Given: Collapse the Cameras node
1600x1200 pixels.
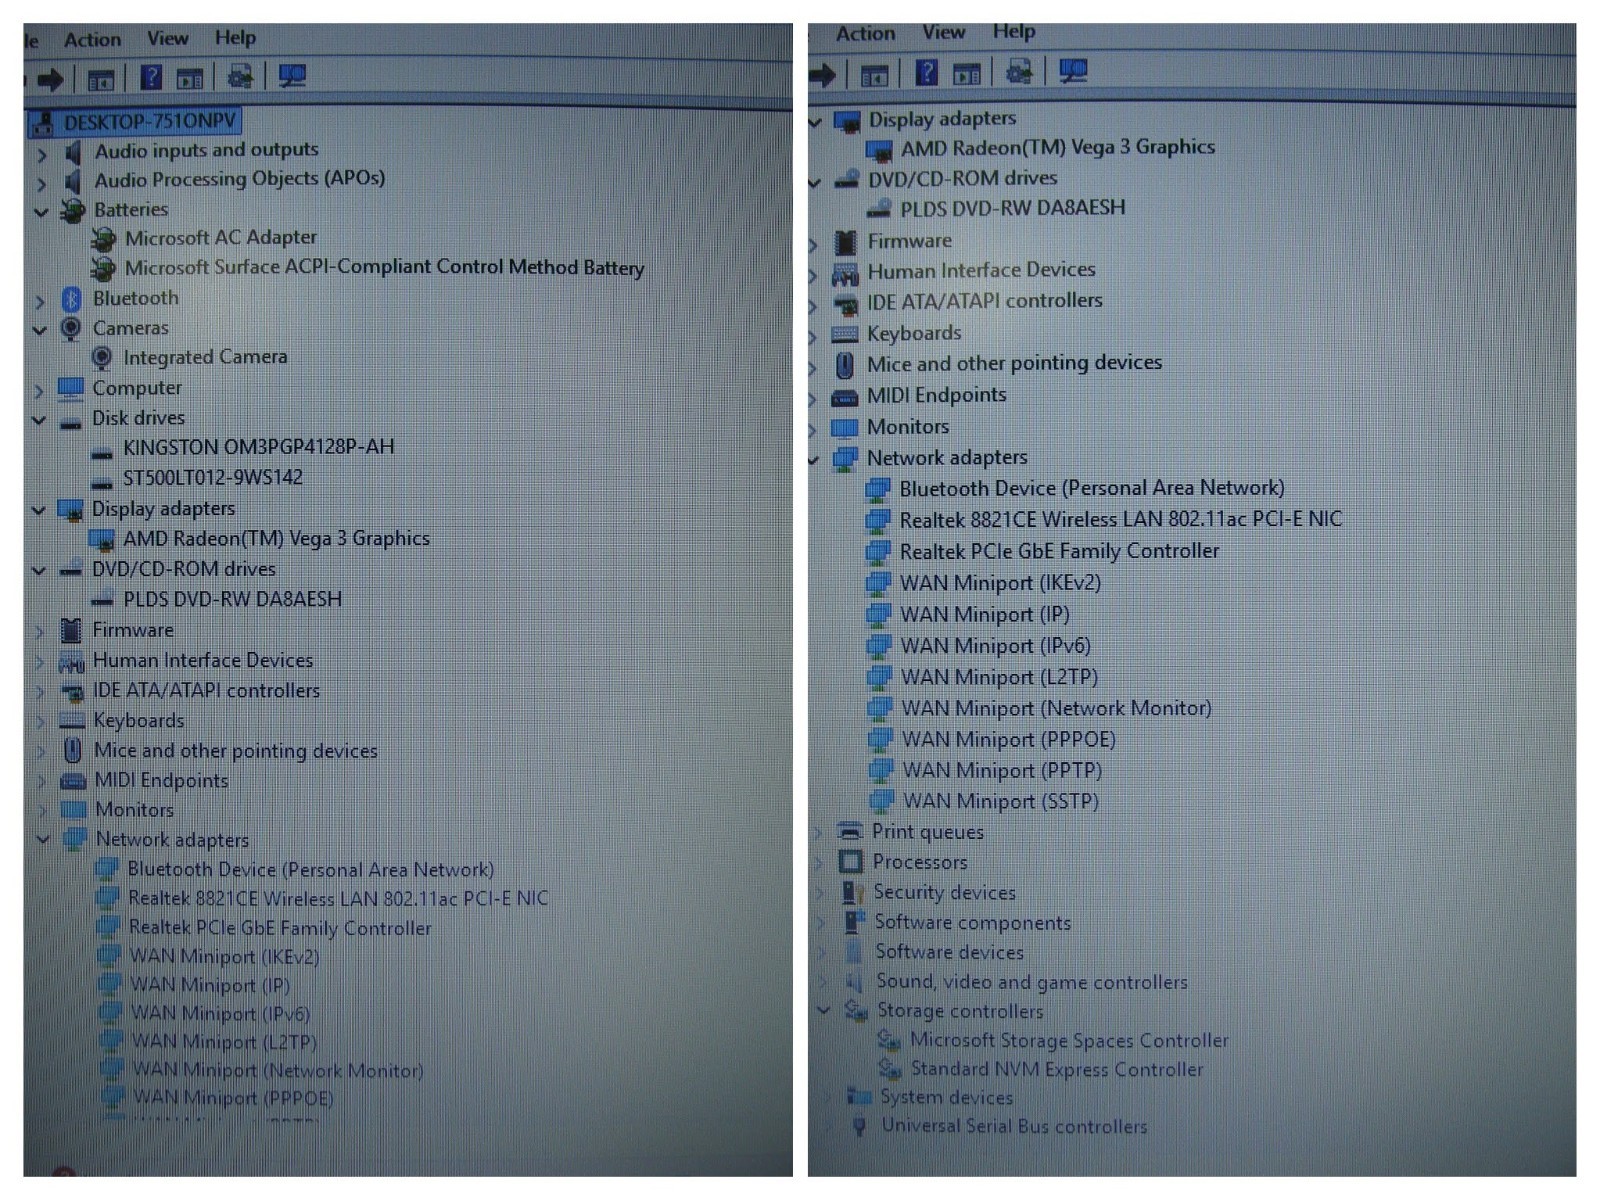Looking at the screenshot, I should [40, 330].
